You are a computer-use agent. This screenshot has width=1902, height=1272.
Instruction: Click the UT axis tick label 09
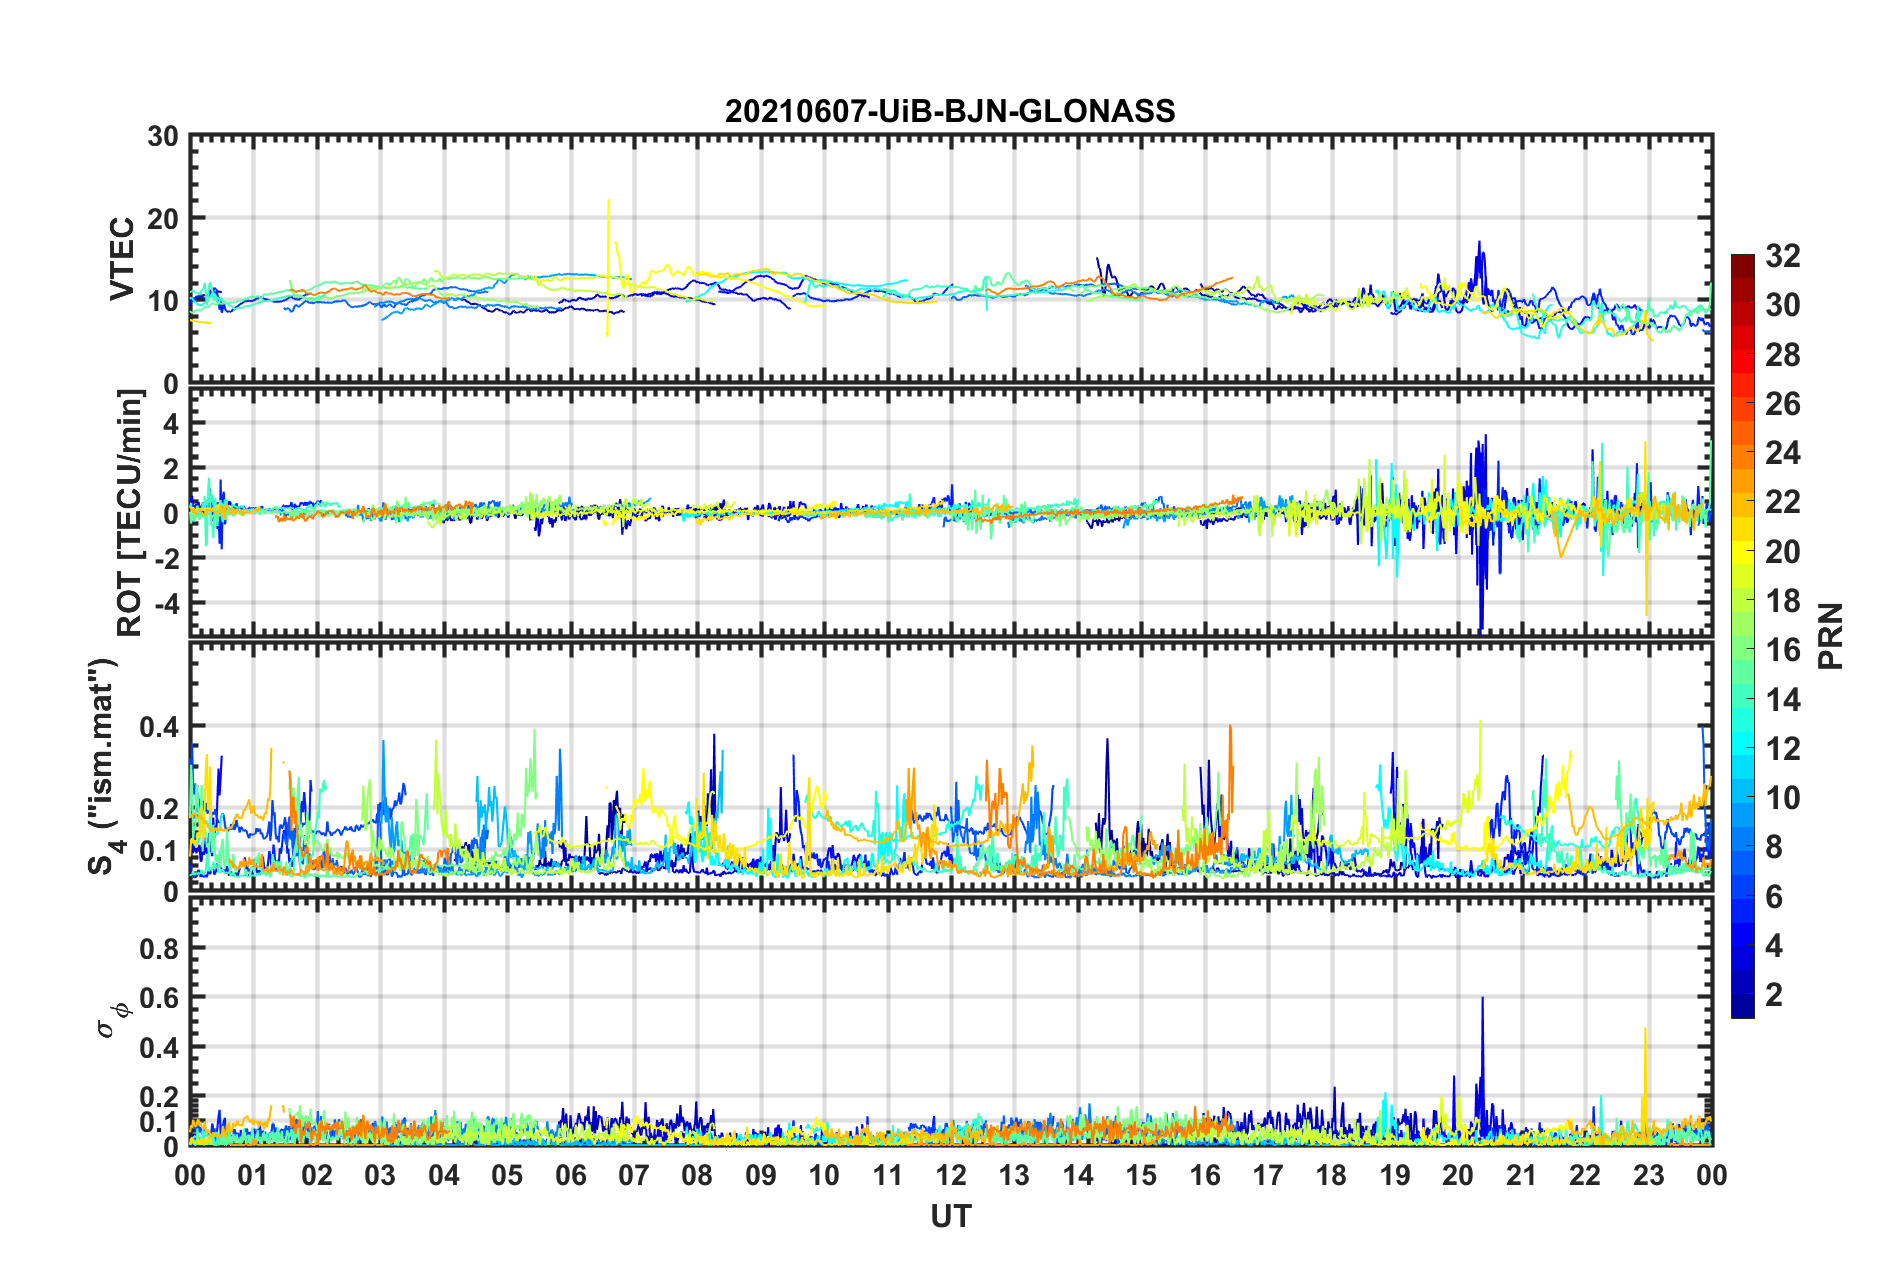tap(761, 1175)
